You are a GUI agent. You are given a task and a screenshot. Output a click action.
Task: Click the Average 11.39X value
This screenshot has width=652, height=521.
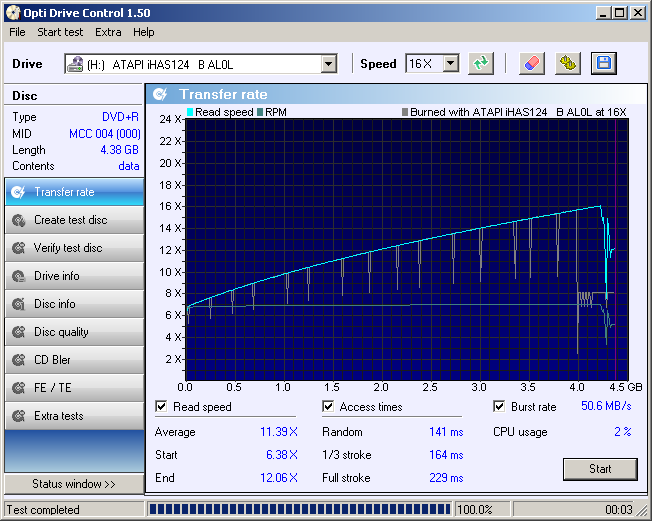(x=279, y=432)
